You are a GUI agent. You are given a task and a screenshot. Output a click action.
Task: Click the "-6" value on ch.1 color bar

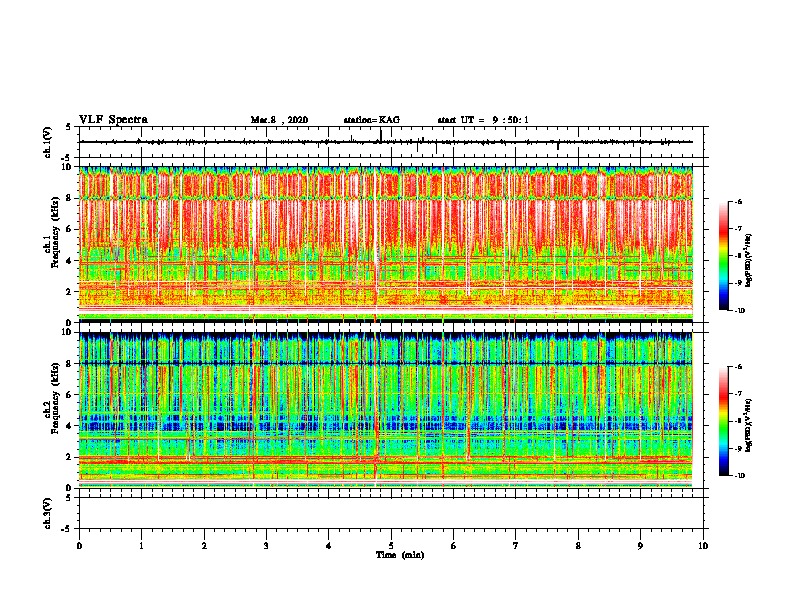point(737,201)
